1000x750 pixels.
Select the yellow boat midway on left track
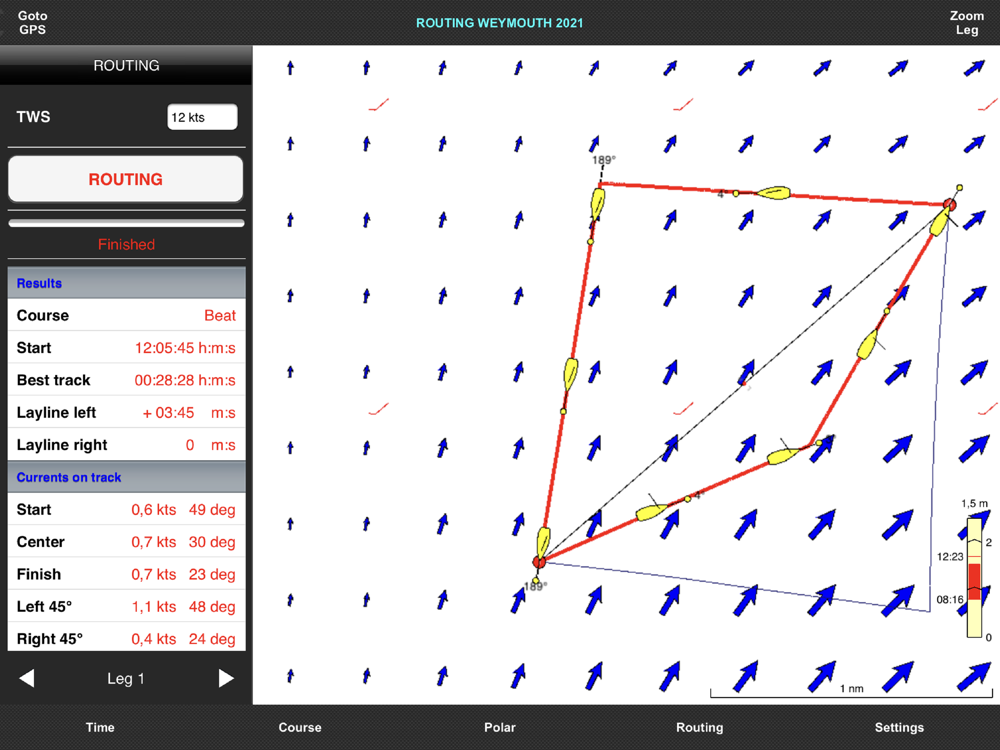pyautogui.click(x=570, y=374)
